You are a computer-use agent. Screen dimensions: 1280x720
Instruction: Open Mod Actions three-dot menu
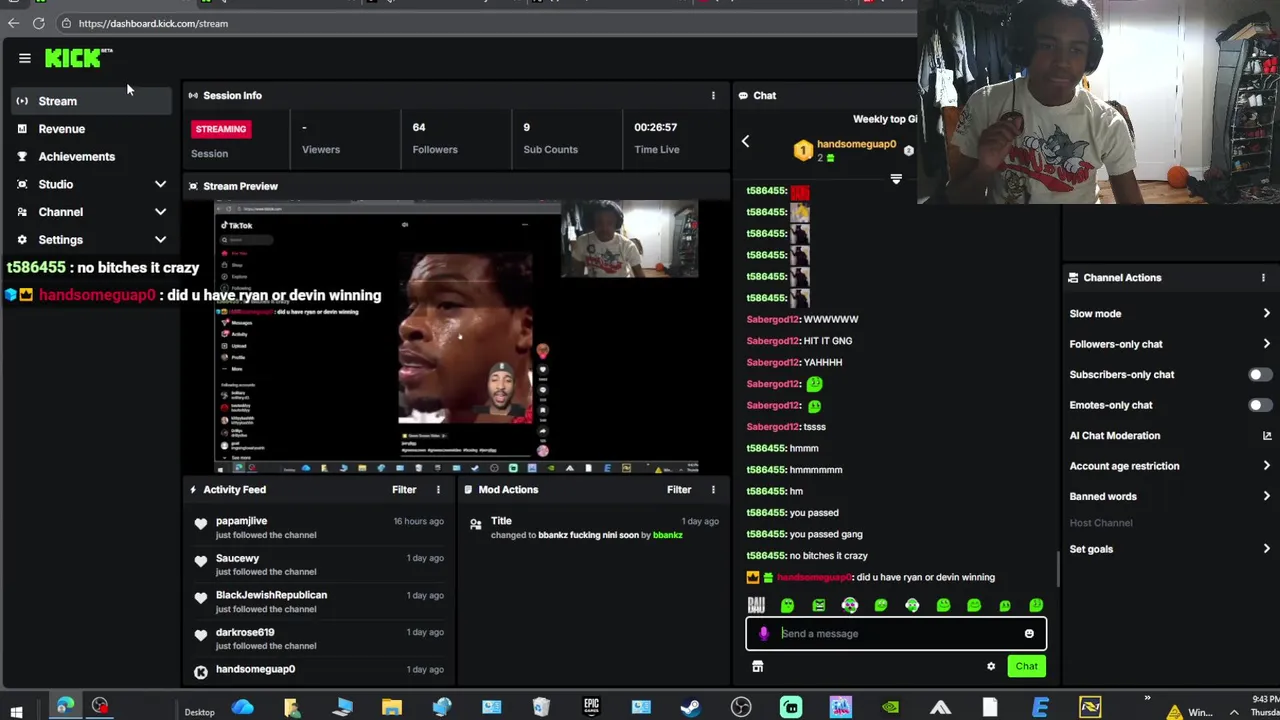tap(713, 490)
